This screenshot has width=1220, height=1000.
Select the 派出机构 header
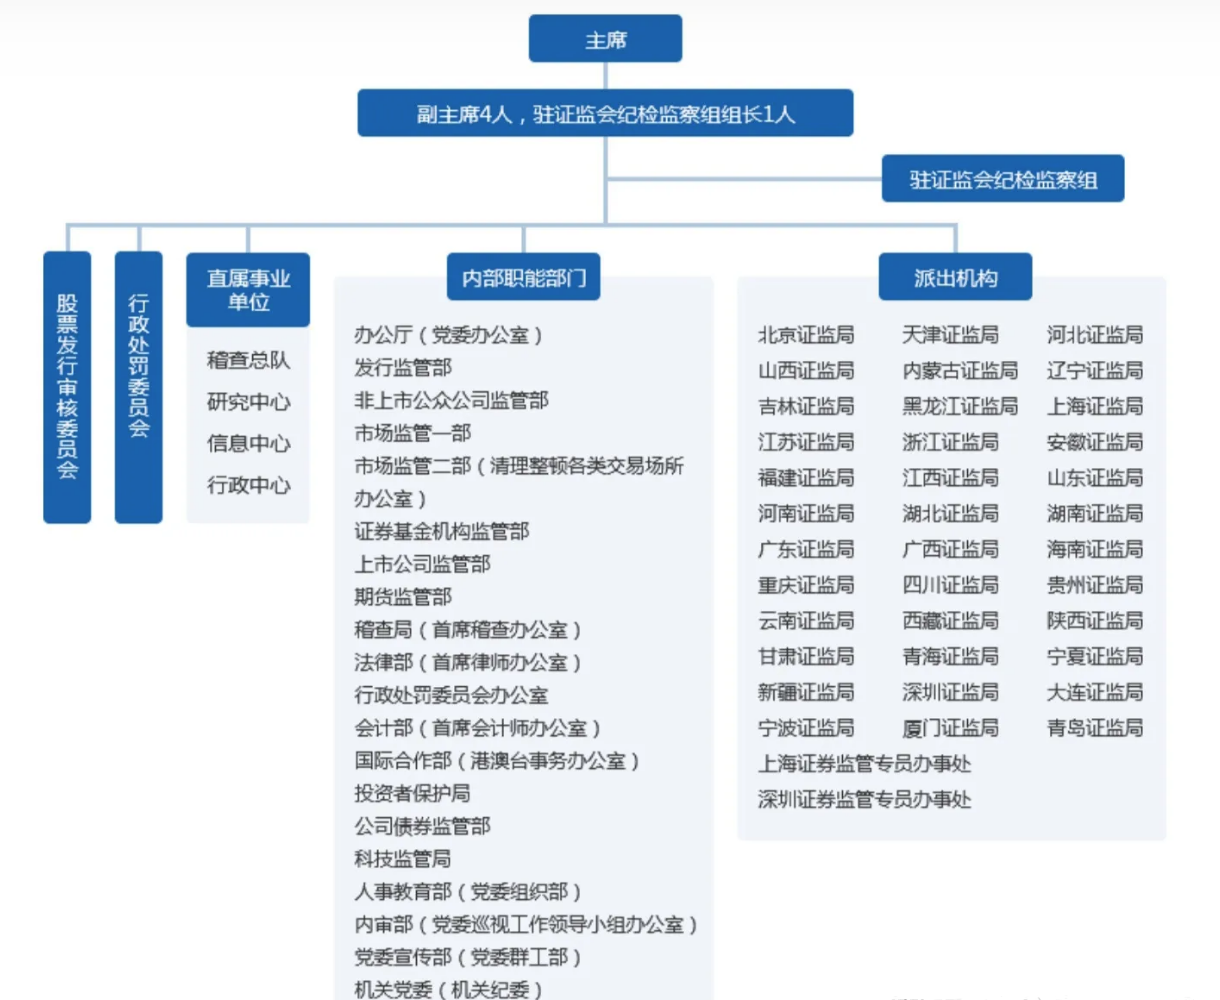point(955,277)
